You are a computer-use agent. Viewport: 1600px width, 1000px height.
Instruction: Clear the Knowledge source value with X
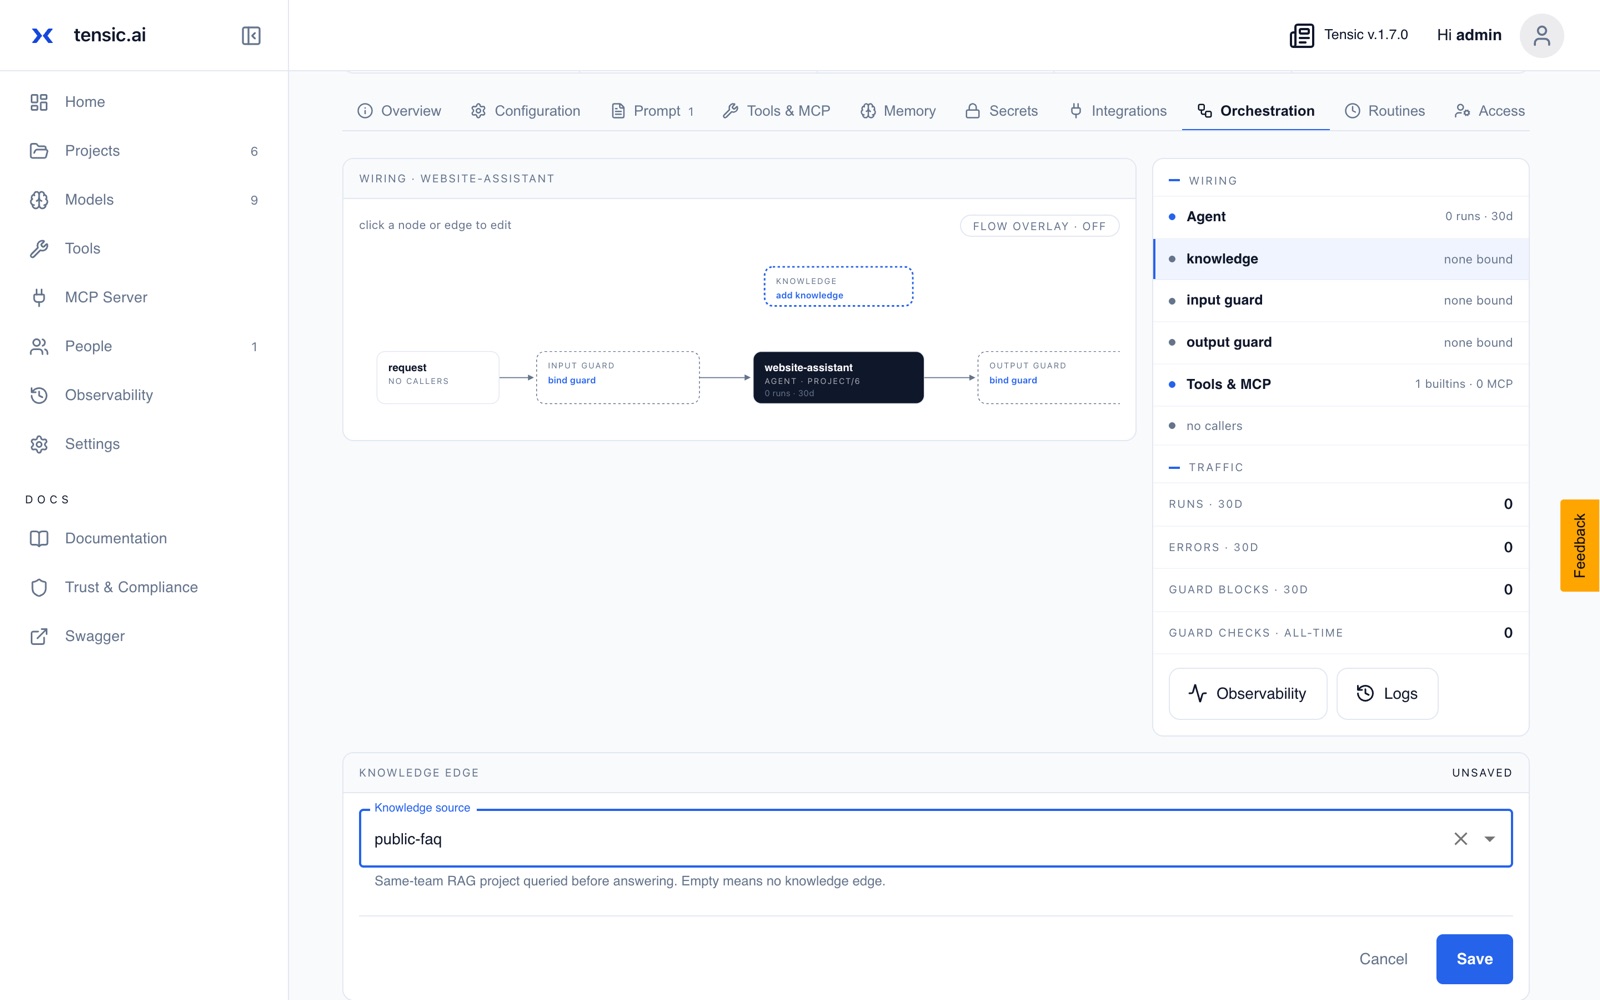click(1460, 839)
